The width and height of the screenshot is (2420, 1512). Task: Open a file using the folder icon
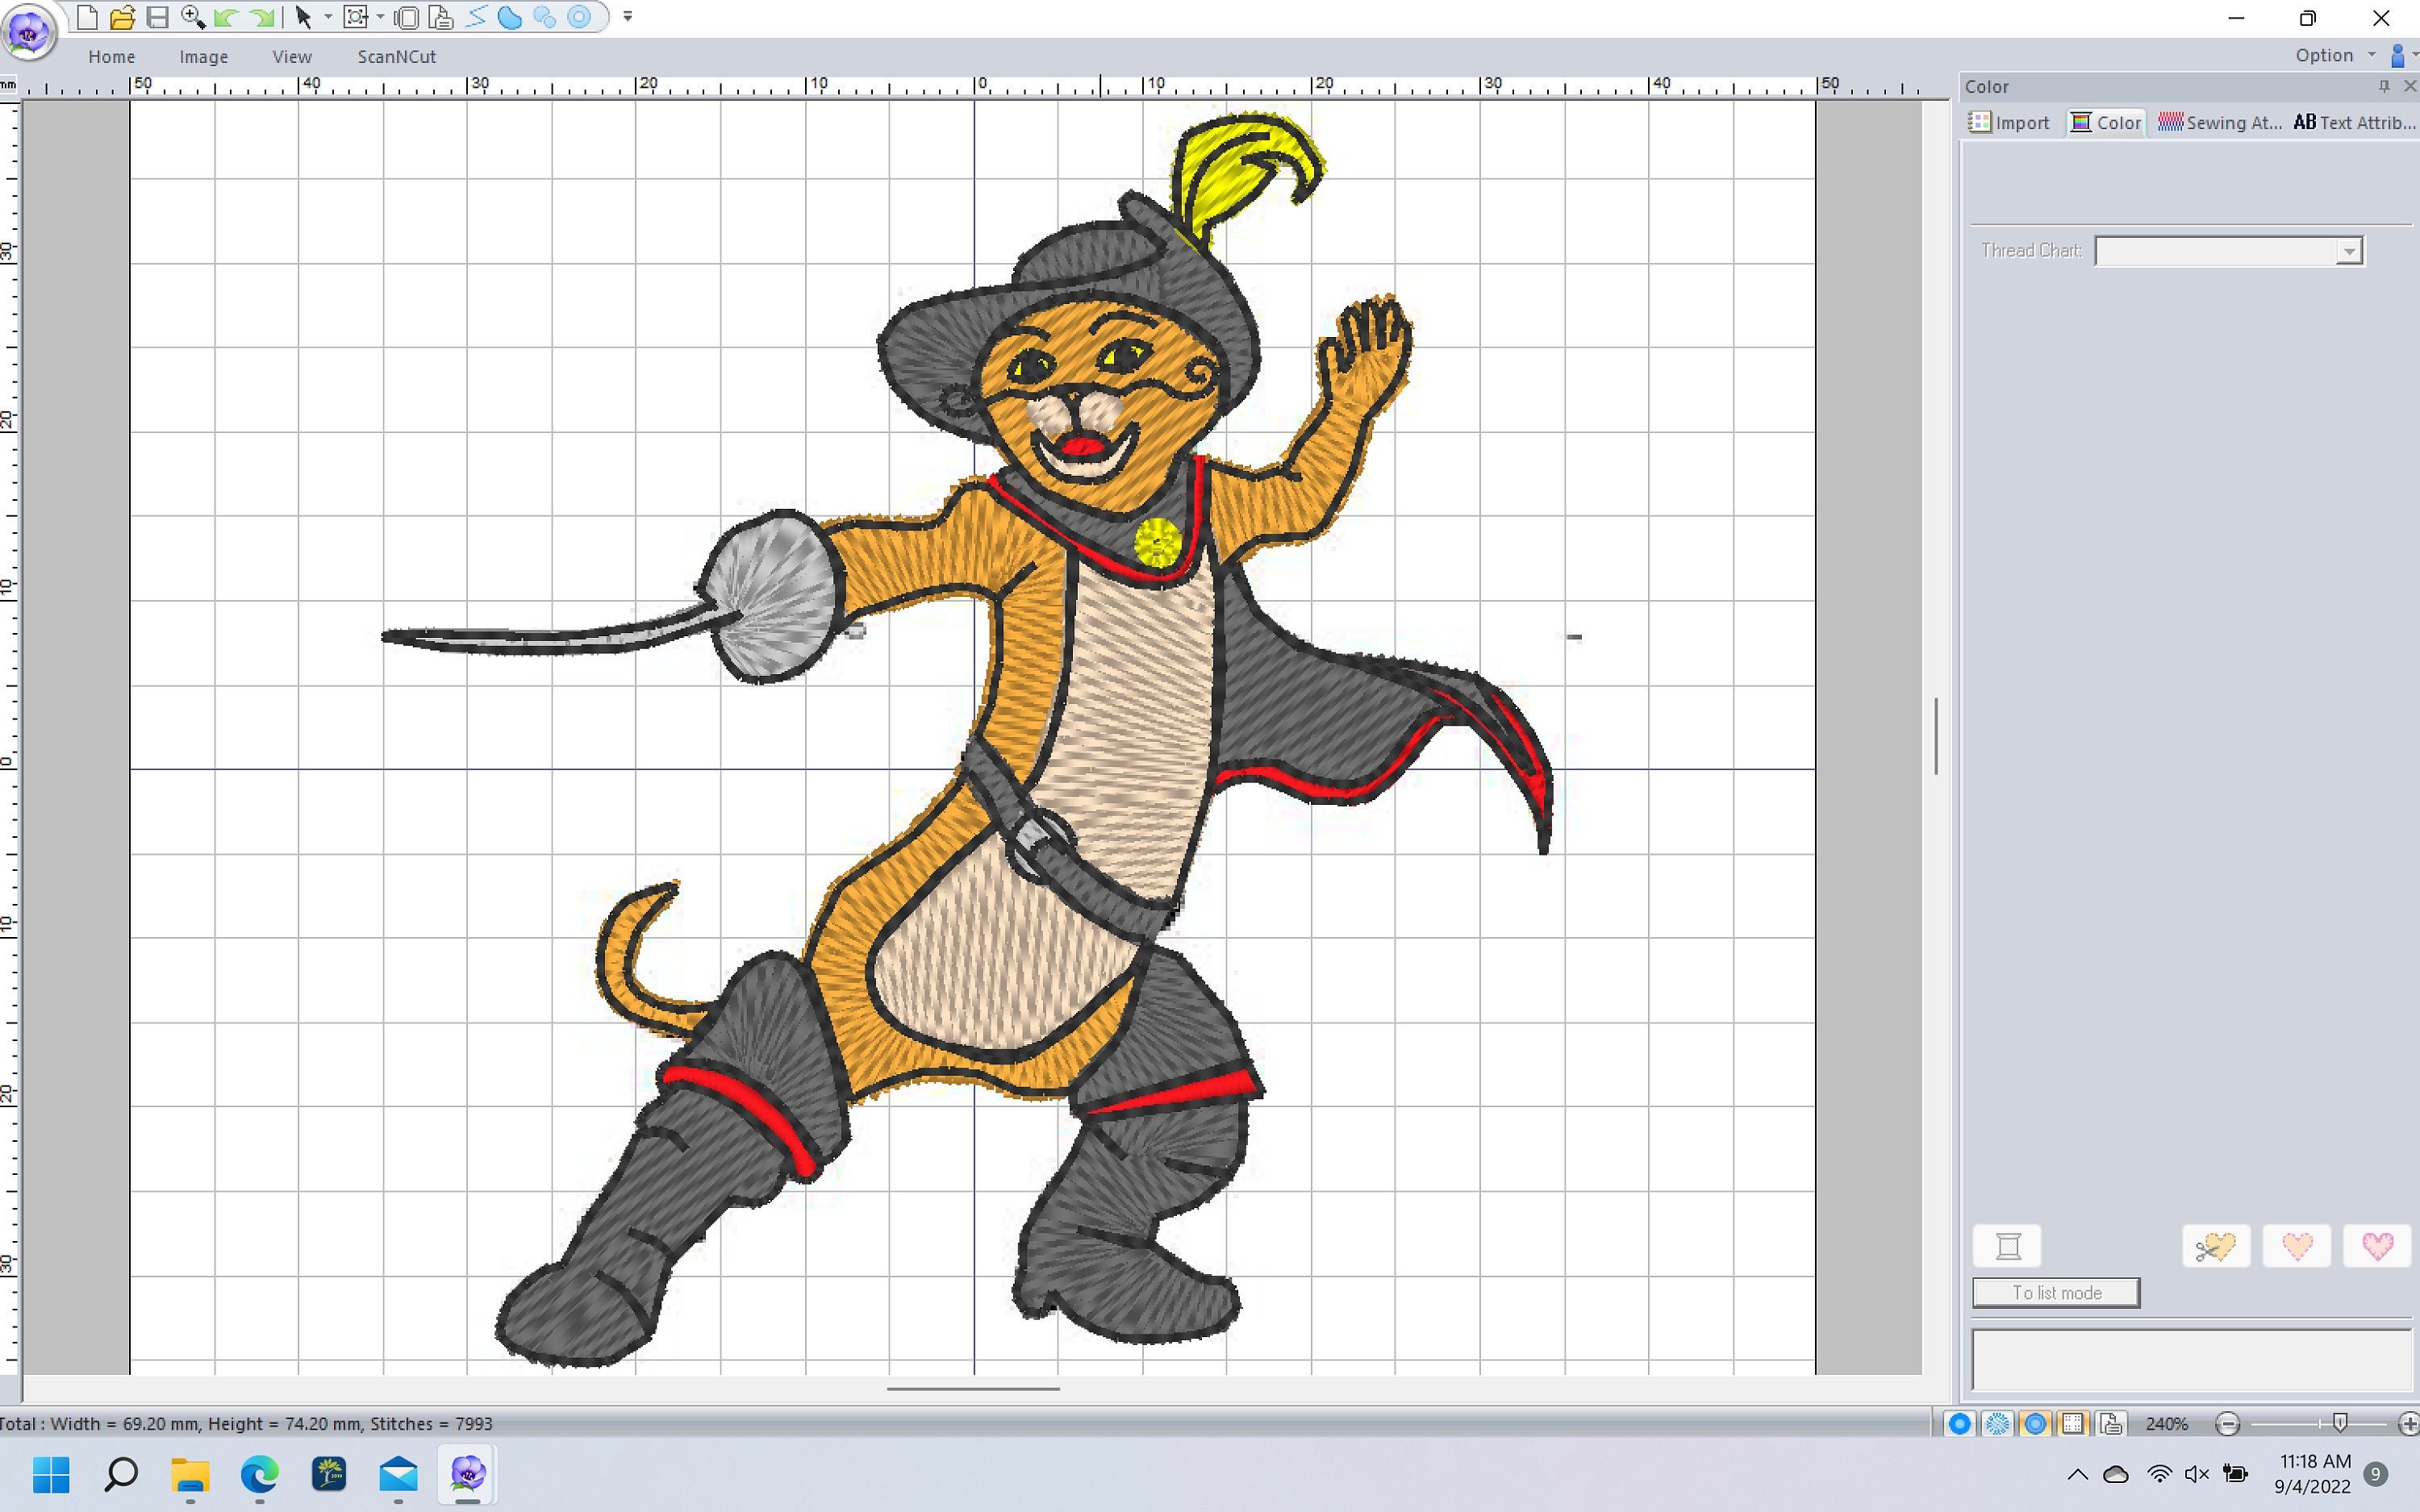click(x=122, y=17)
